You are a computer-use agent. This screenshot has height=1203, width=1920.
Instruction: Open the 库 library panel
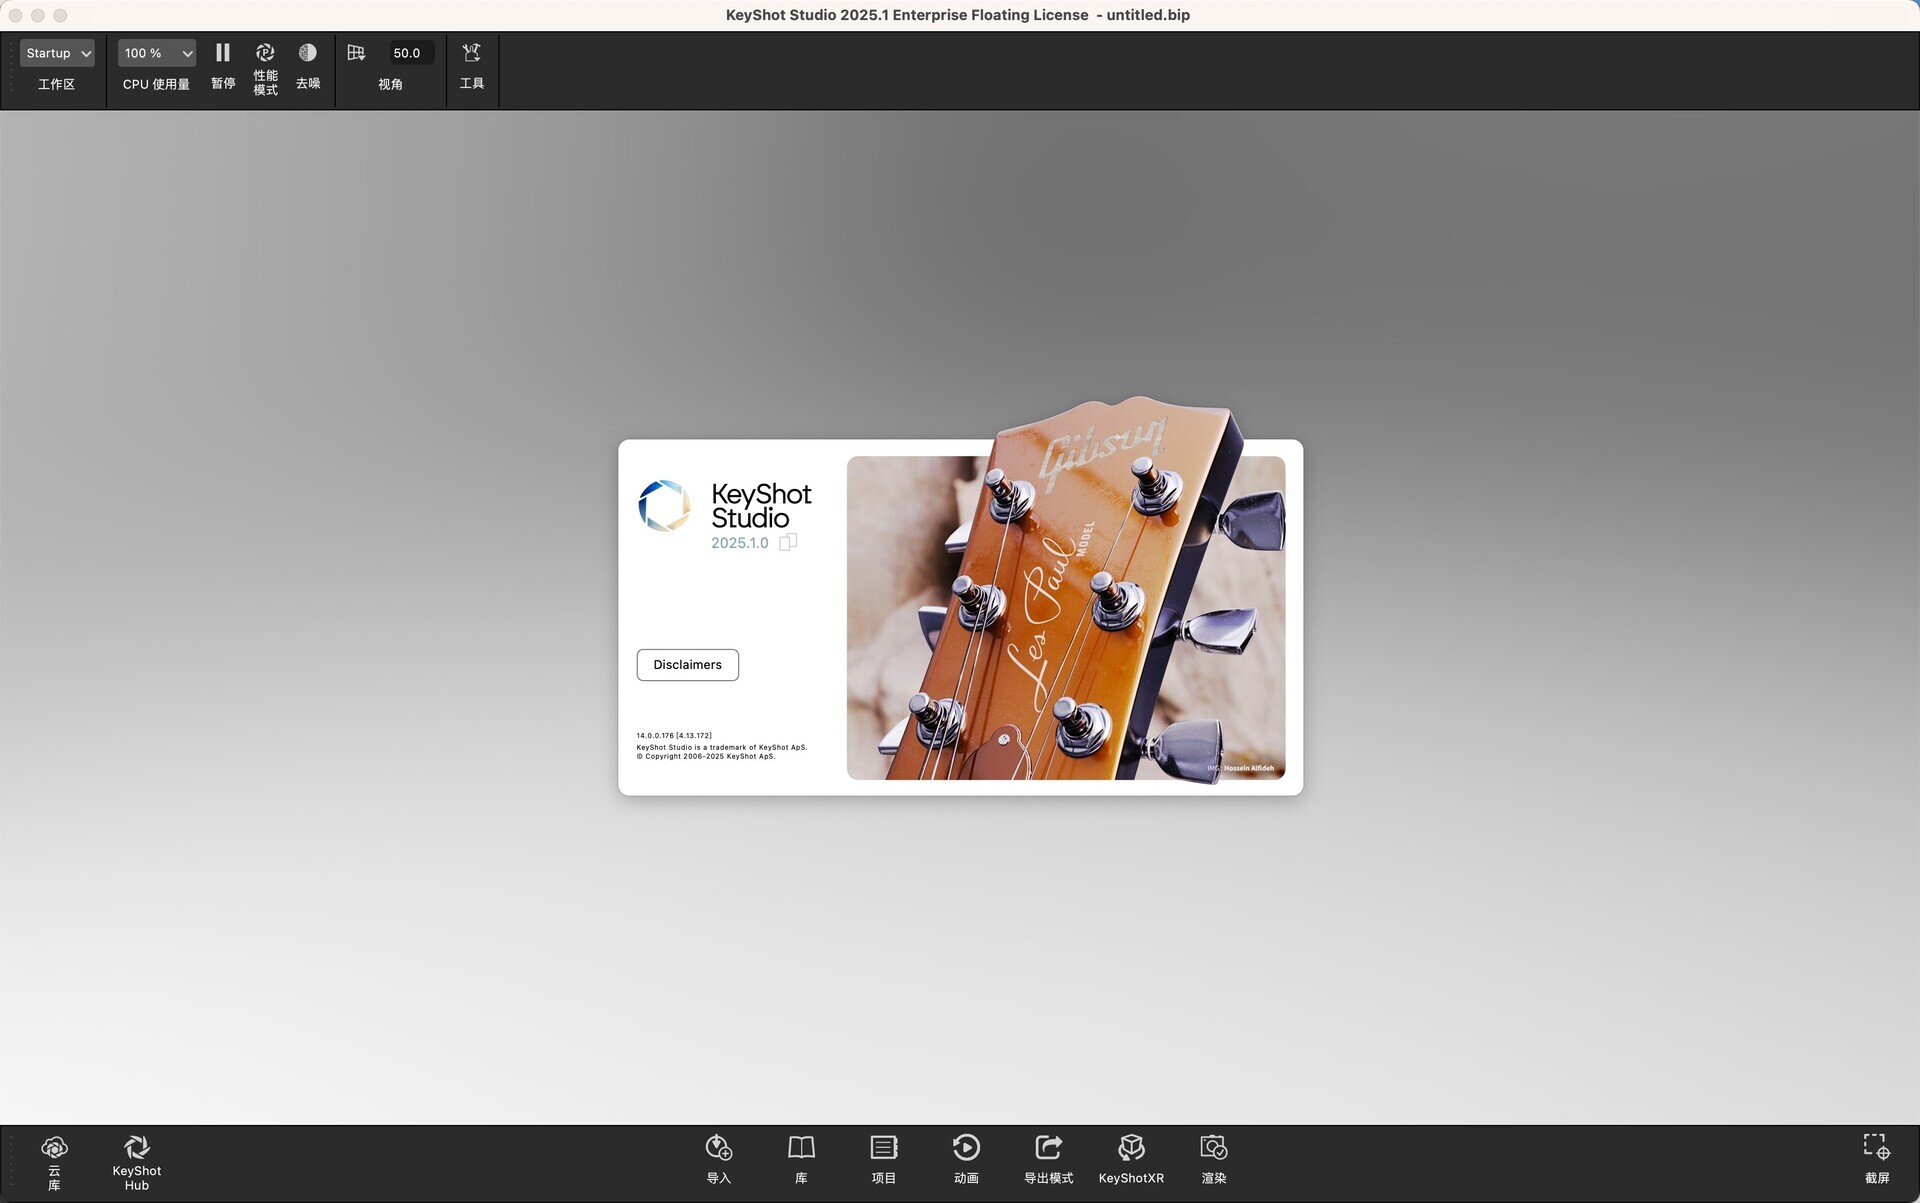pyautogui.click(x=801, y=1158)
